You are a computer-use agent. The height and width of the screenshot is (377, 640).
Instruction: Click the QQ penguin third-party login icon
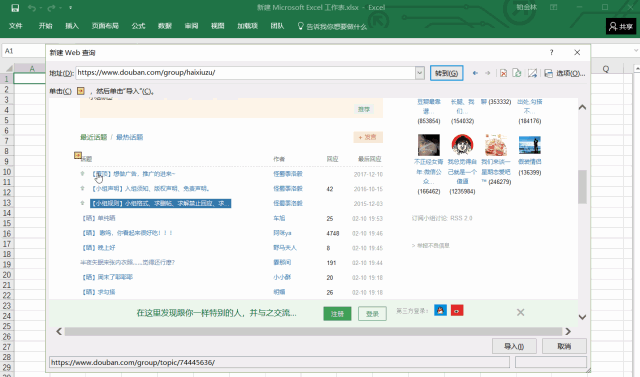pos(440,310)
